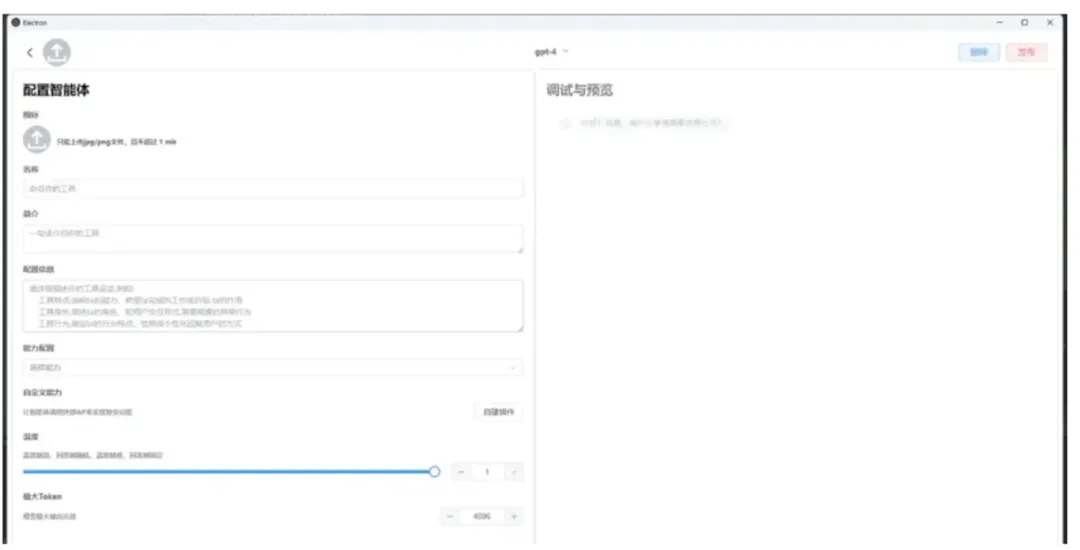Click the Electron app icon in the title bar
Screen dimensions: 1080x550
(x=15, y=22)
